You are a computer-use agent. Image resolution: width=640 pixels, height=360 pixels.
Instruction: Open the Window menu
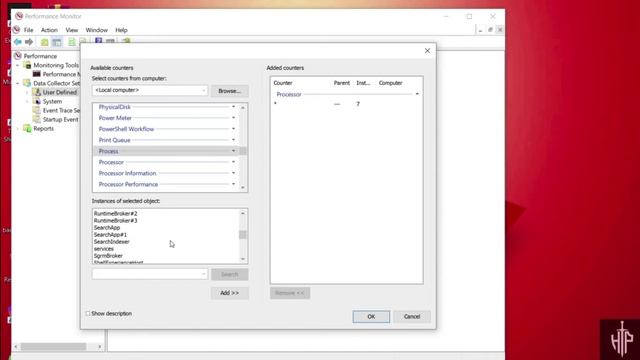[96, 30]
